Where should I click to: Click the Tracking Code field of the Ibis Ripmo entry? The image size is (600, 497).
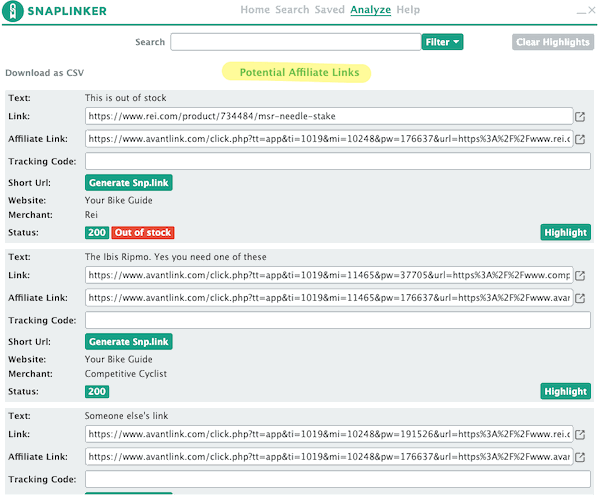pos(338,320)
